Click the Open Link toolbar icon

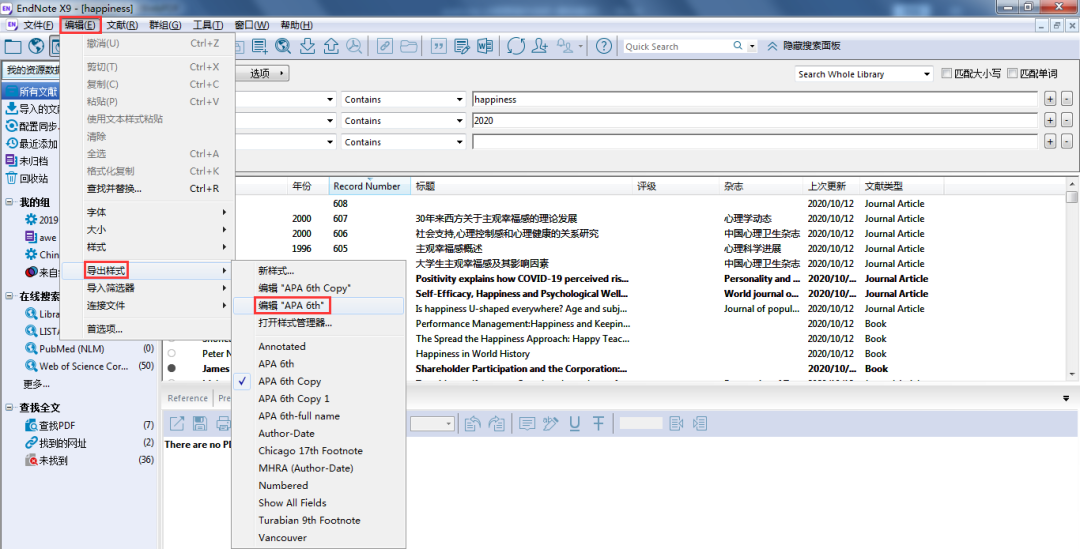pos(384,46)
